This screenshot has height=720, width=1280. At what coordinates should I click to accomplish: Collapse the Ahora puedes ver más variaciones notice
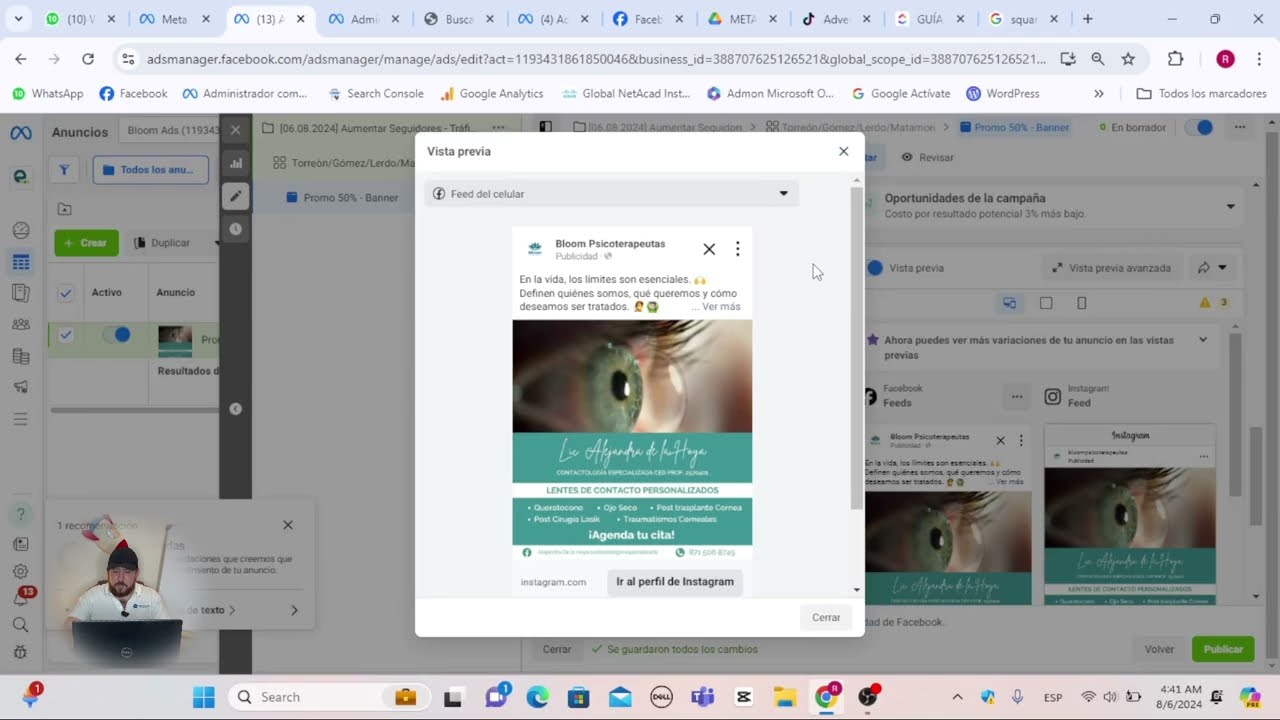click(1203, 340)
